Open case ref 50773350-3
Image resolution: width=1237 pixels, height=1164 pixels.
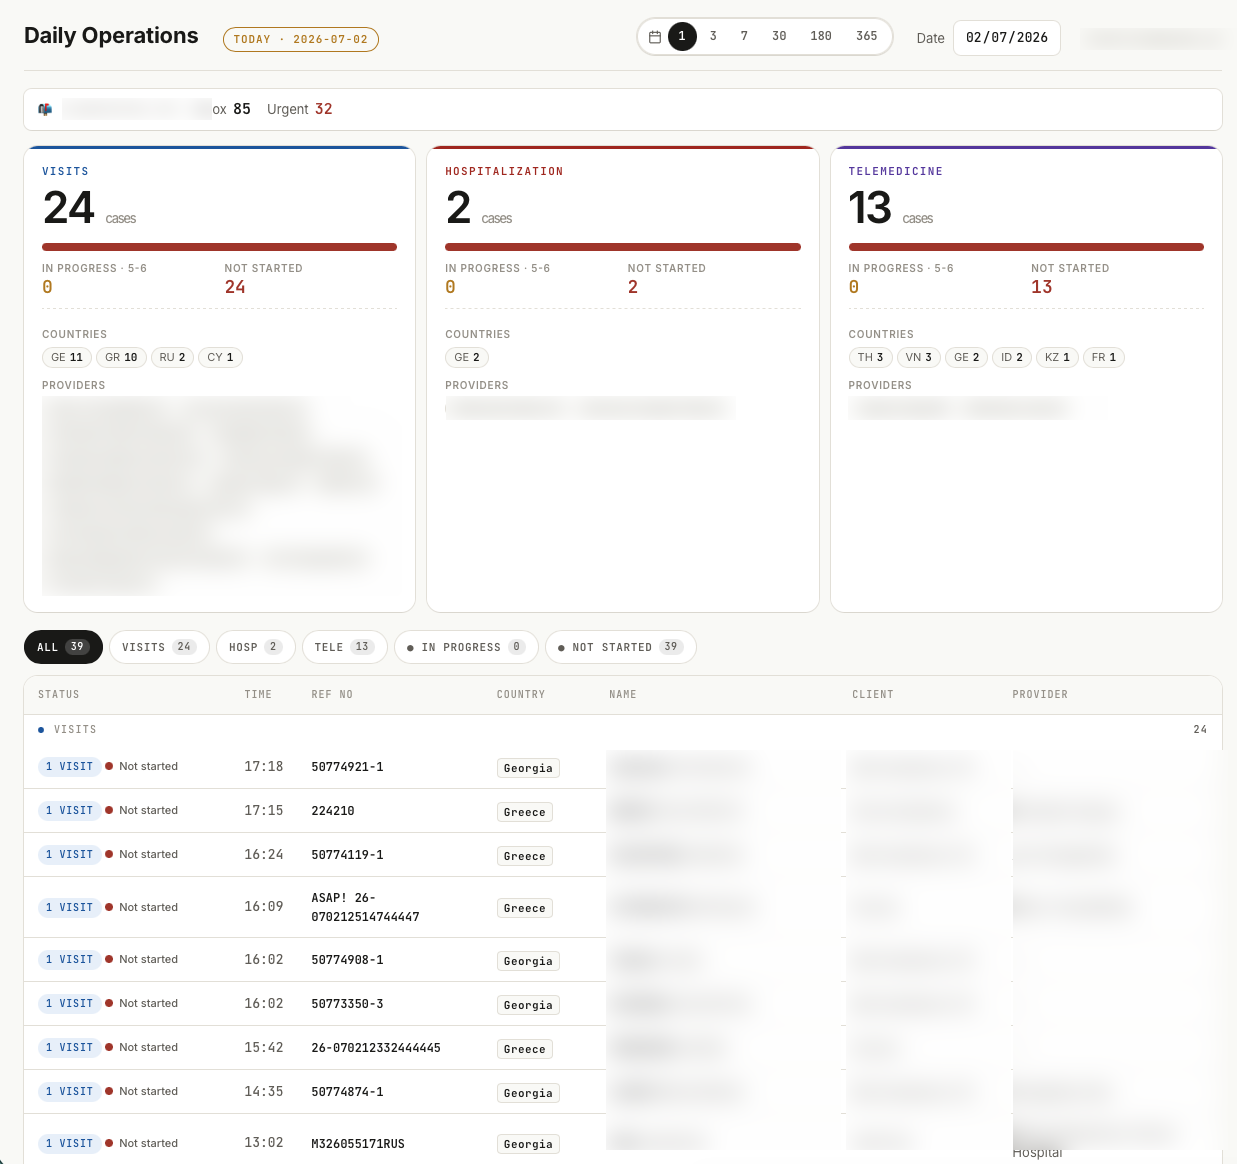[347, 1004]
